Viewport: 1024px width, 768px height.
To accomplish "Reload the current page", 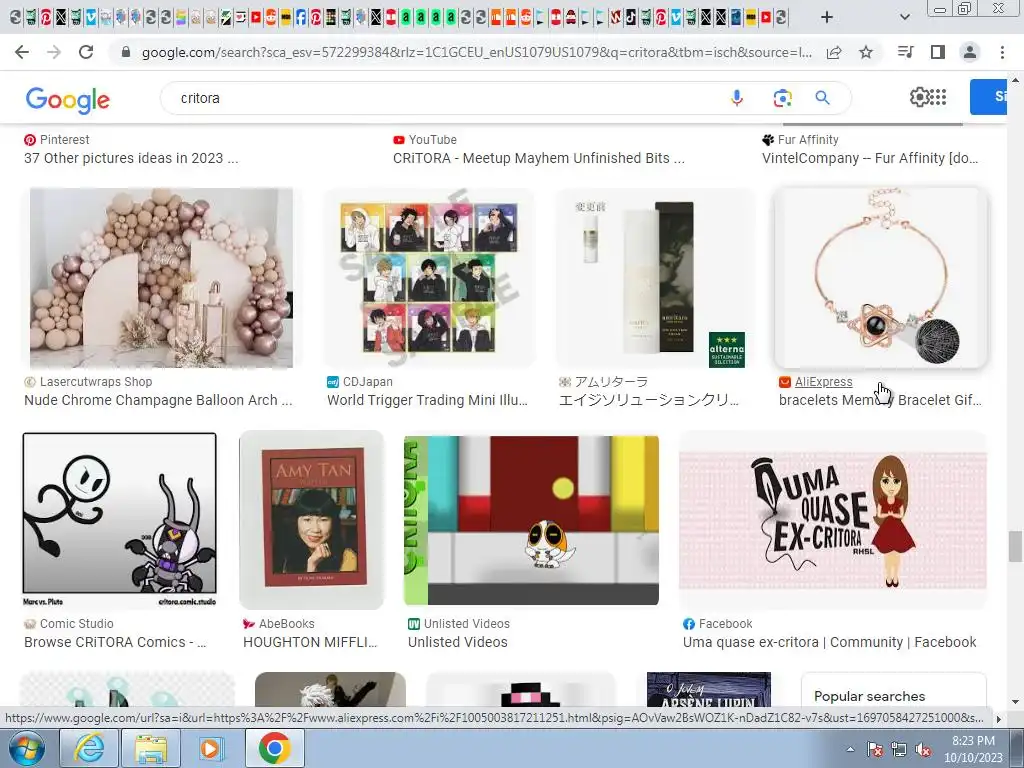I will (x=86, y=52).
